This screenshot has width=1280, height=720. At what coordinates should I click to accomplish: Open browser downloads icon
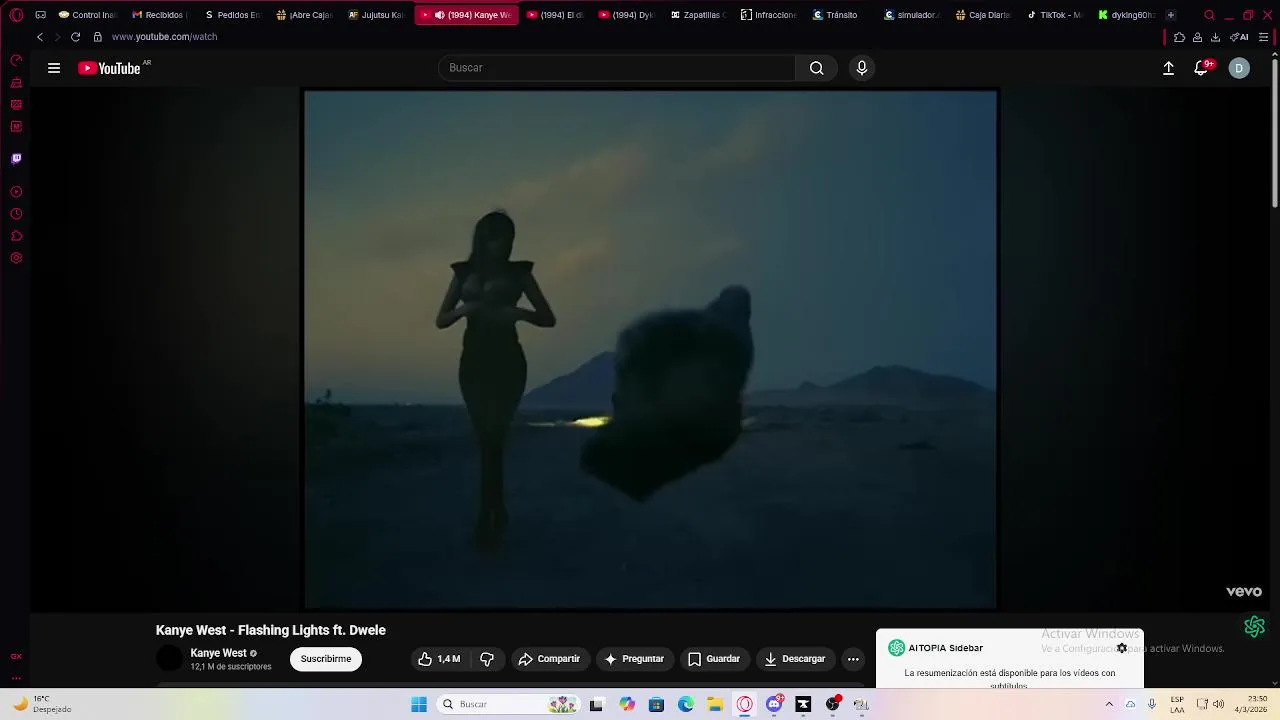(1215, 37)
